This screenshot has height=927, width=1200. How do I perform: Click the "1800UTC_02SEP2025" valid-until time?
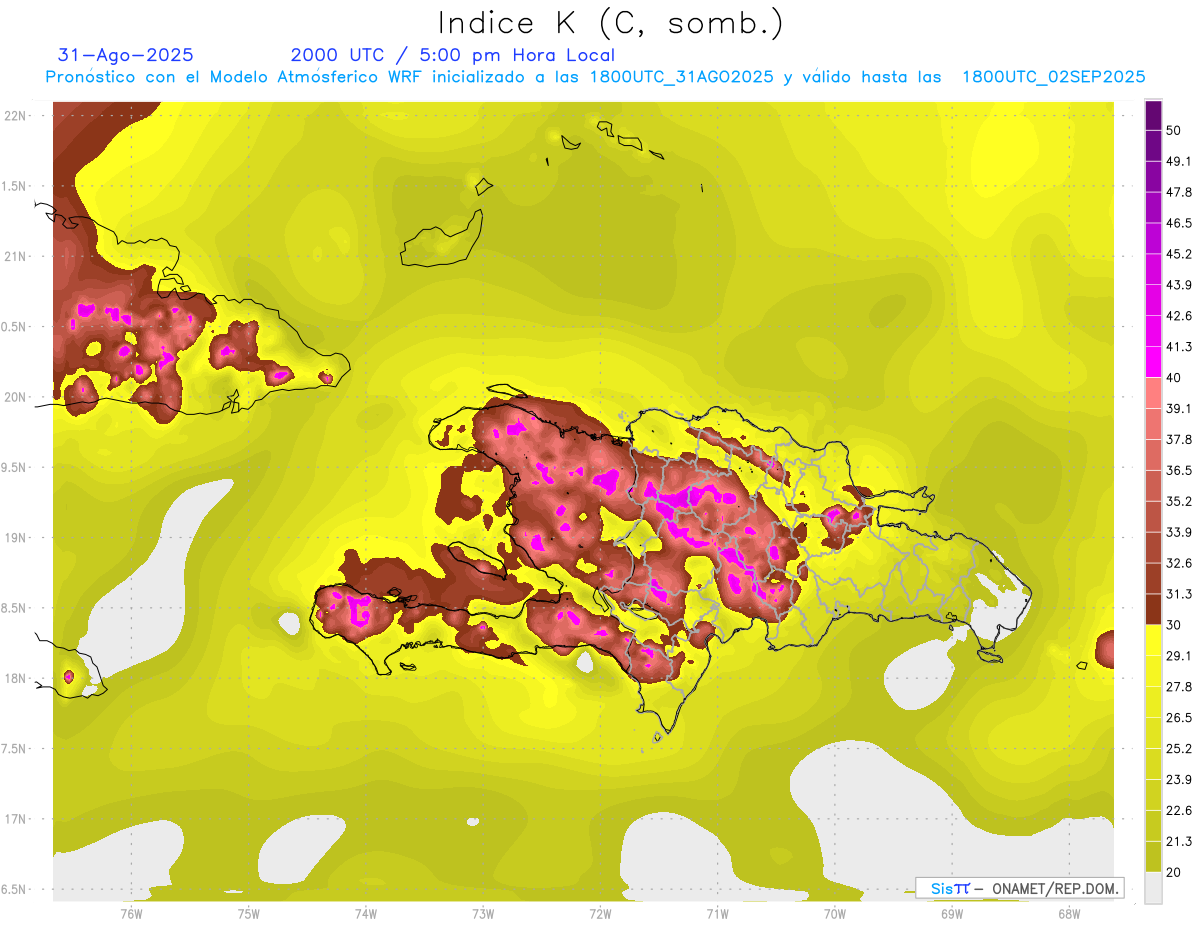pyautogui.click(x=1053, y=77)
